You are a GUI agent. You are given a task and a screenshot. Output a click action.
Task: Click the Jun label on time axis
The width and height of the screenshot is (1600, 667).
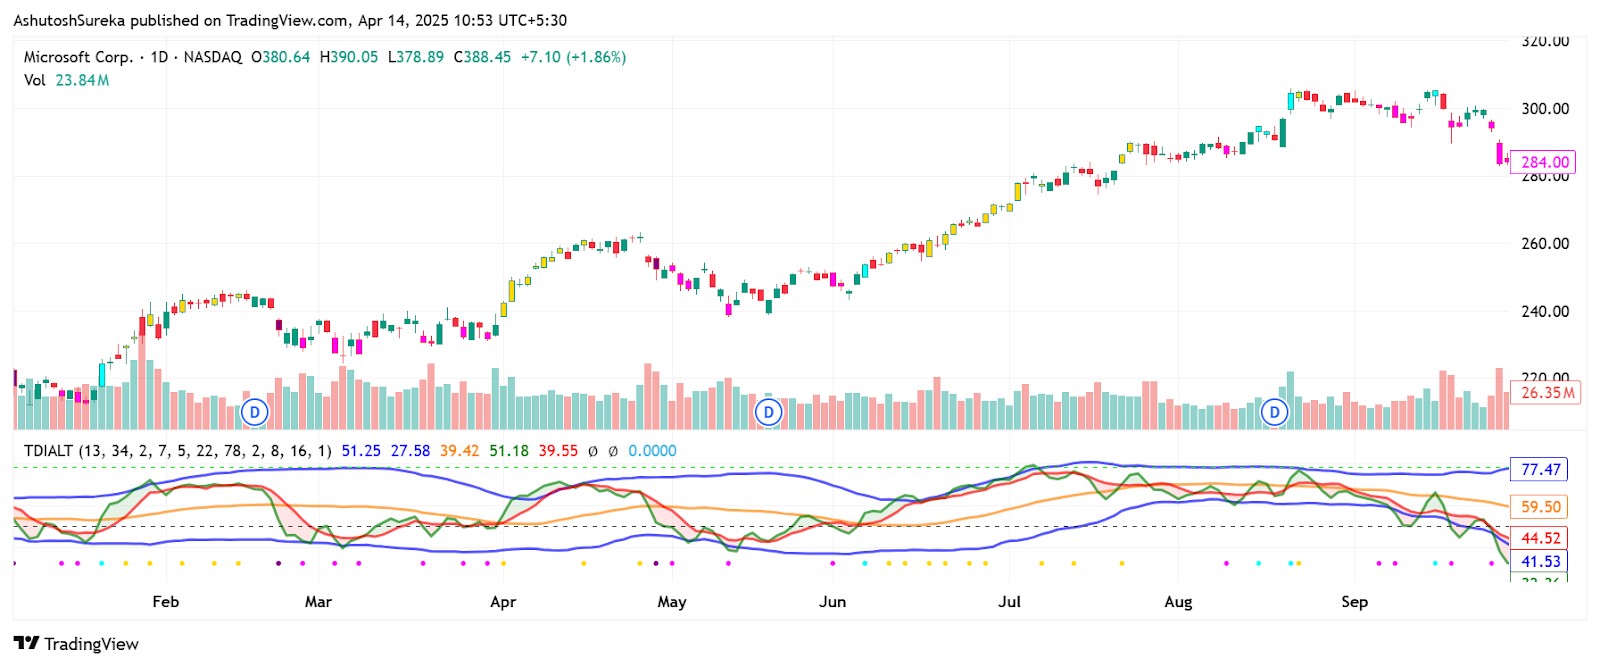coord(832,602)
